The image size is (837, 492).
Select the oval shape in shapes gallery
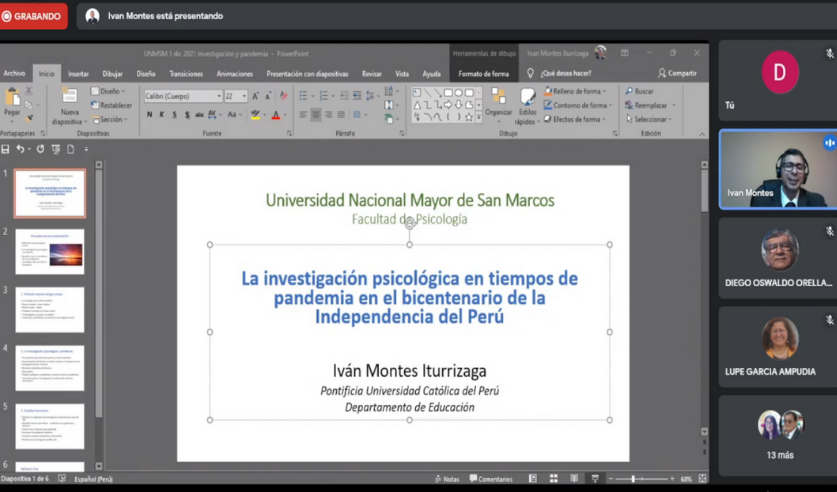pyautogui.click(x=458, y=93)
